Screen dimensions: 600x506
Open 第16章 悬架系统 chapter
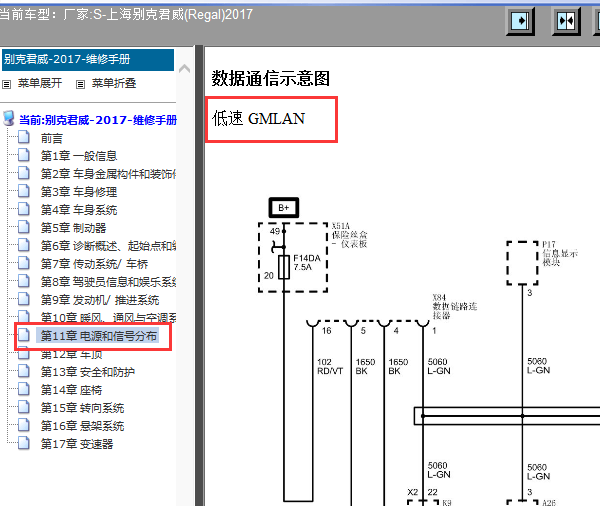click(82, 426)
